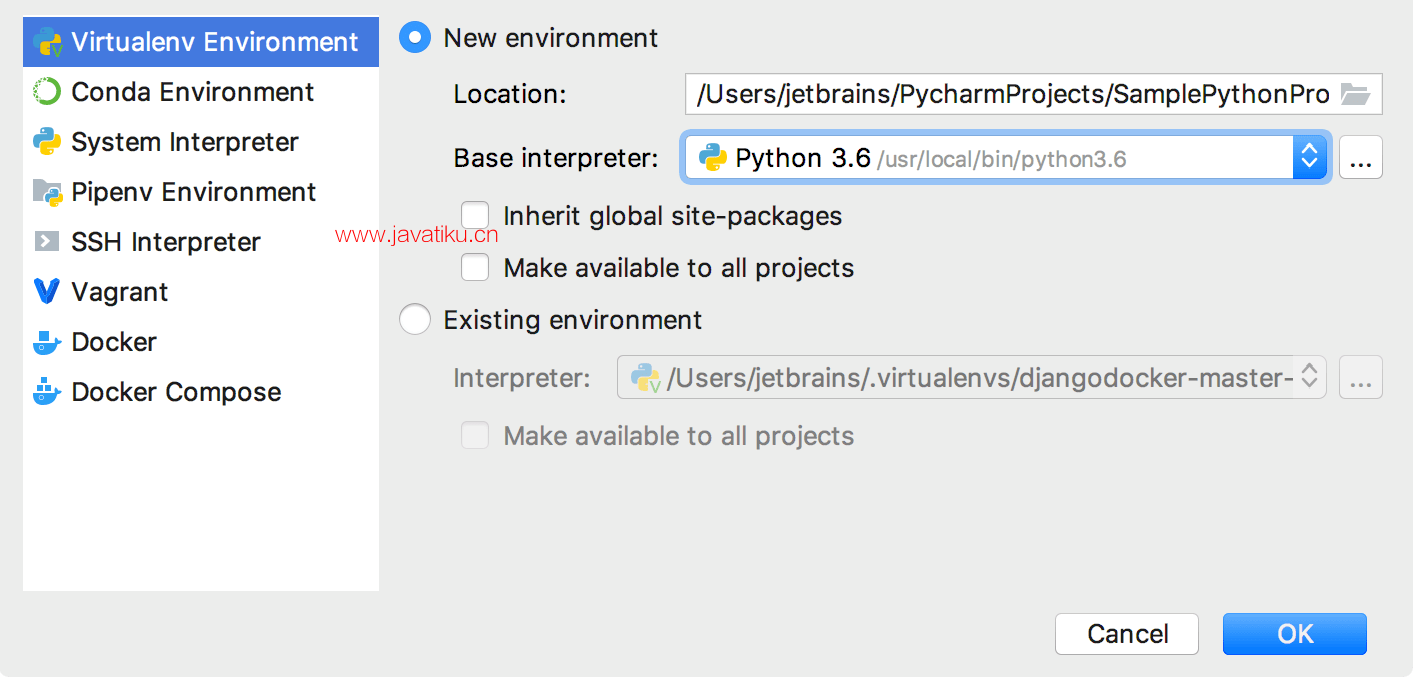The width and height of the screenshot is (1413, 677).
Task: Click the Docker whale icon
Action: (x=47, y=342)
